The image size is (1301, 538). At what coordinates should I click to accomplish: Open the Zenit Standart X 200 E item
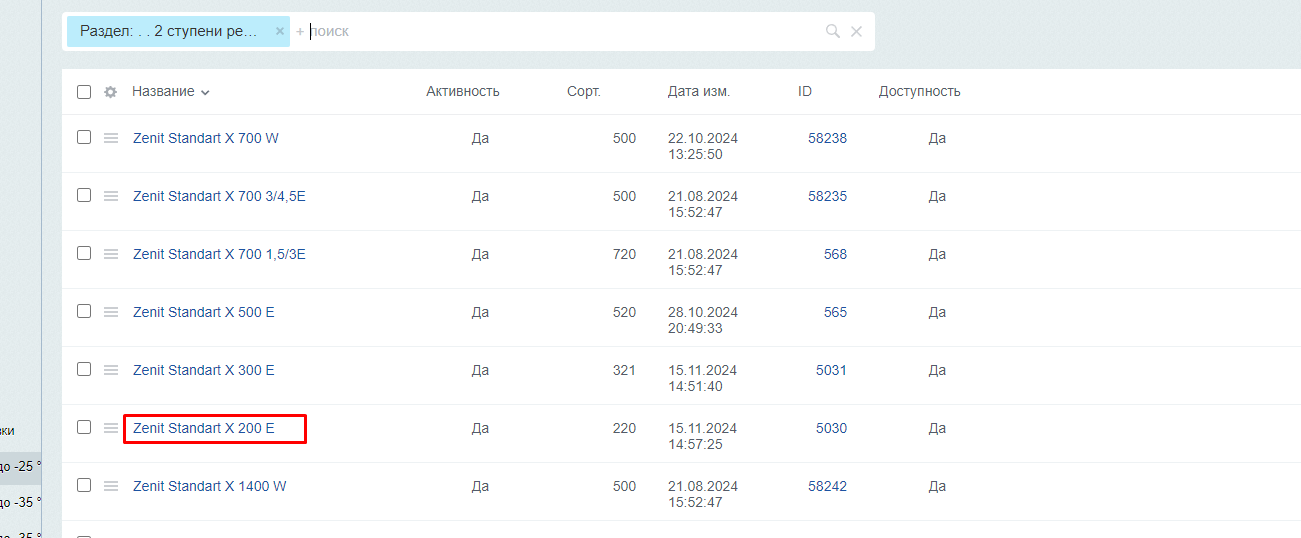tap(204, 428)
